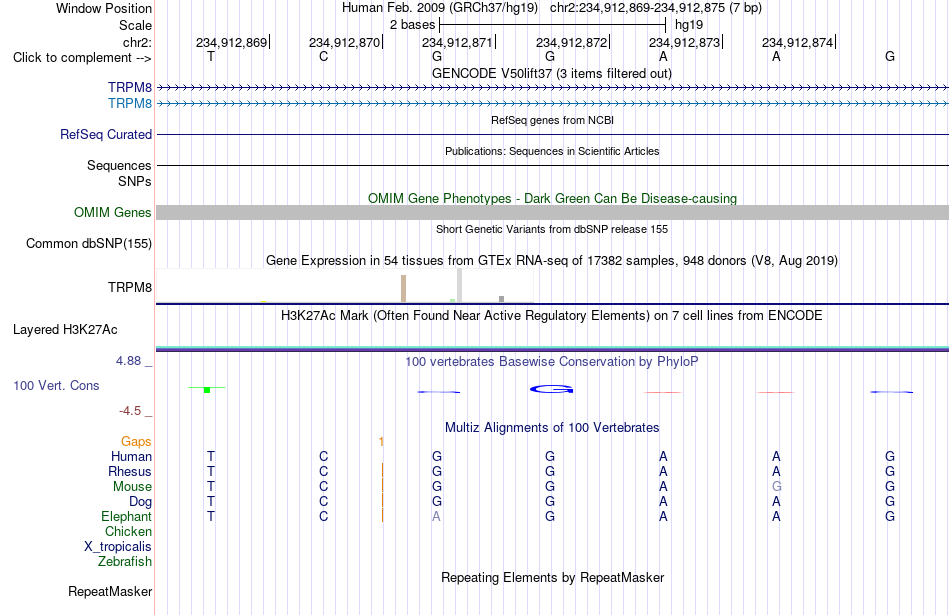950x615 pixels.
Task: Select the Chicken alignment row label
Action: [128, 531]
